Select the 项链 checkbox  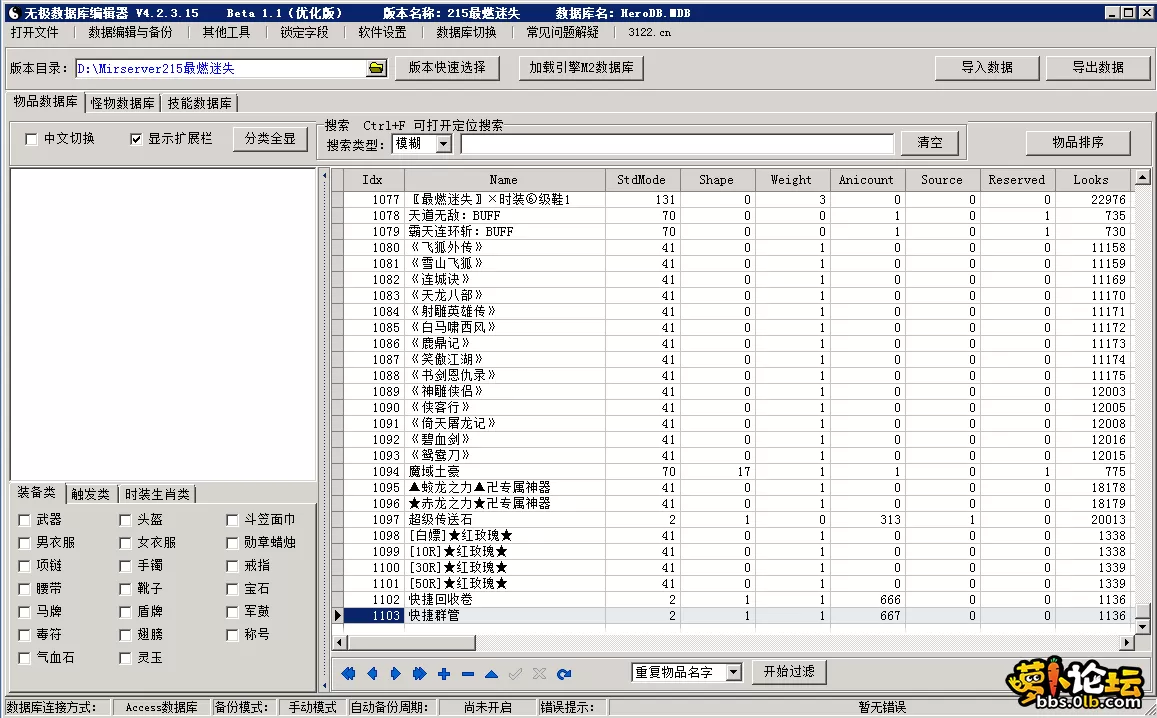24,566
